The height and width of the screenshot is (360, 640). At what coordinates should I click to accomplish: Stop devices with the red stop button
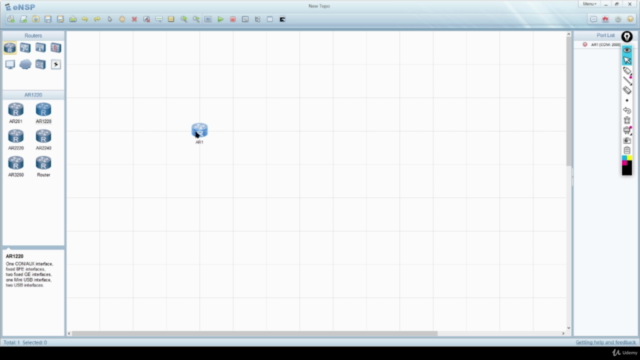(x=233, y=19)
